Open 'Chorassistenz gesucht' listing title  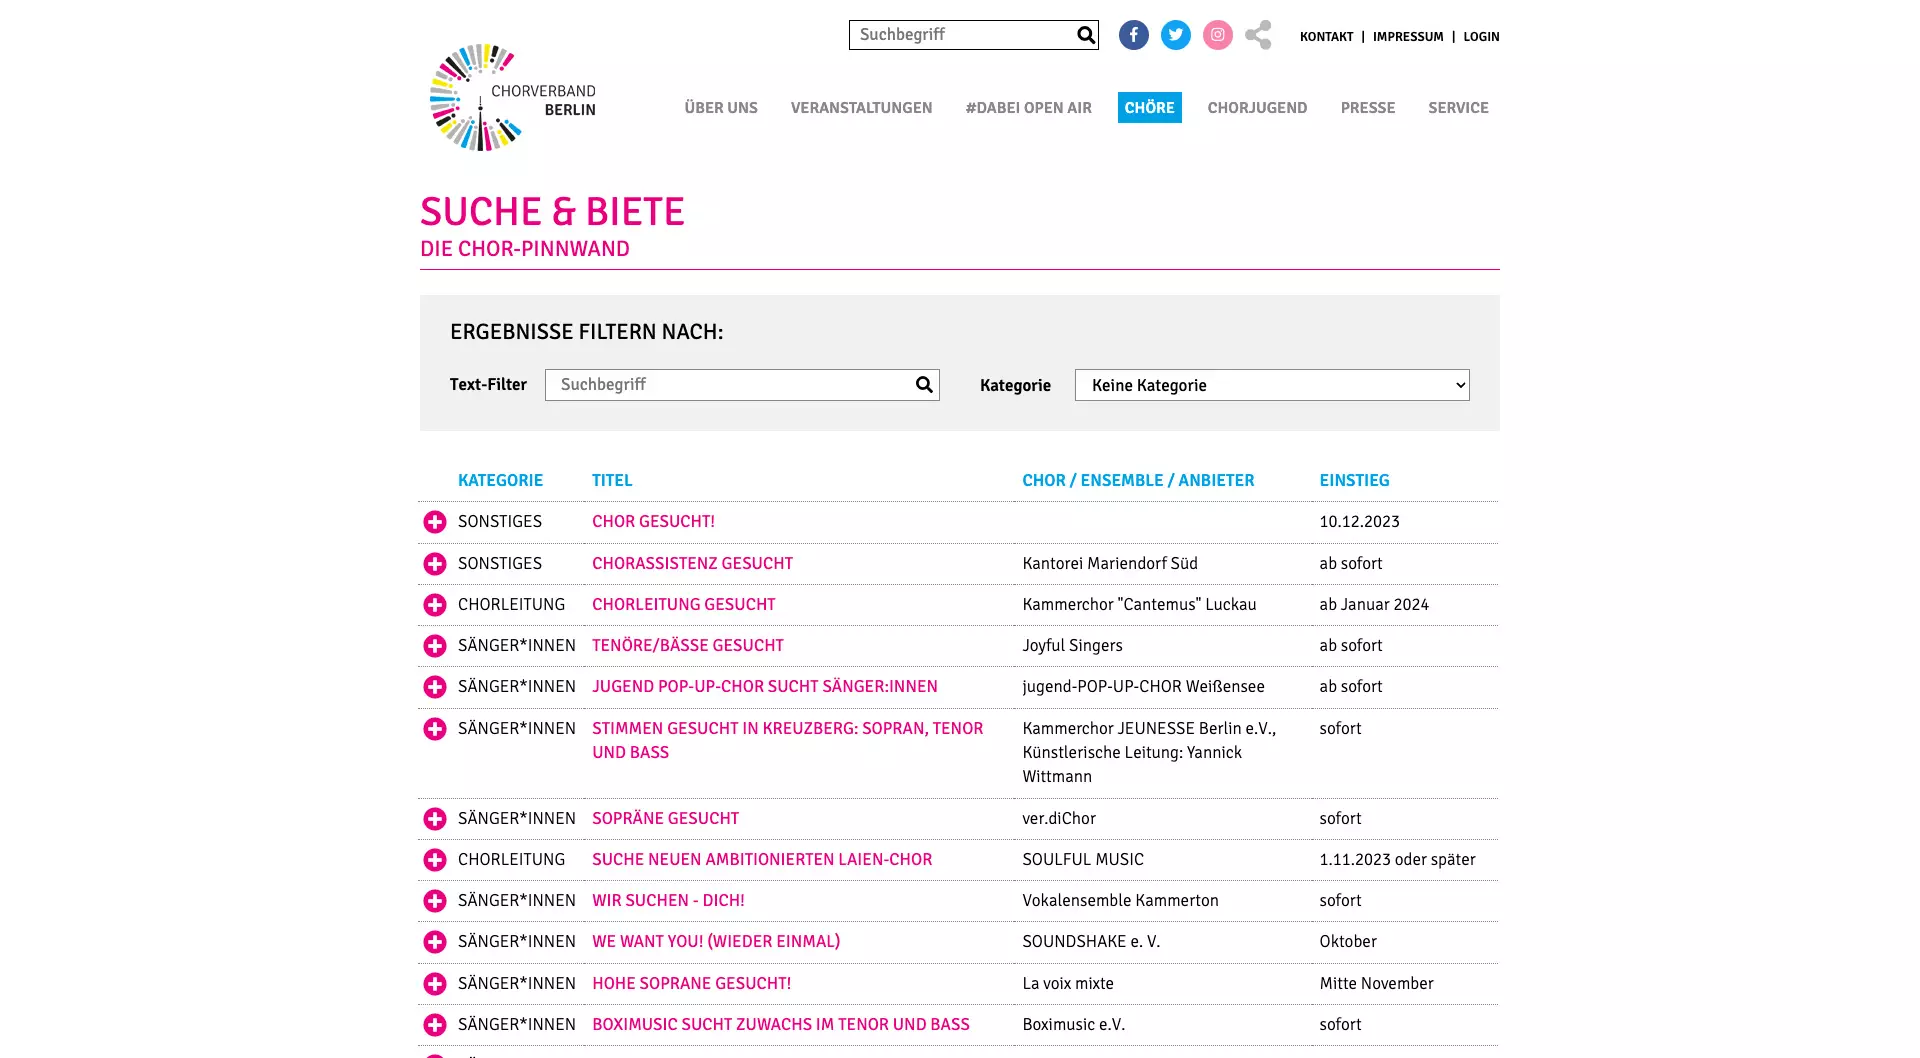[692, 564]
